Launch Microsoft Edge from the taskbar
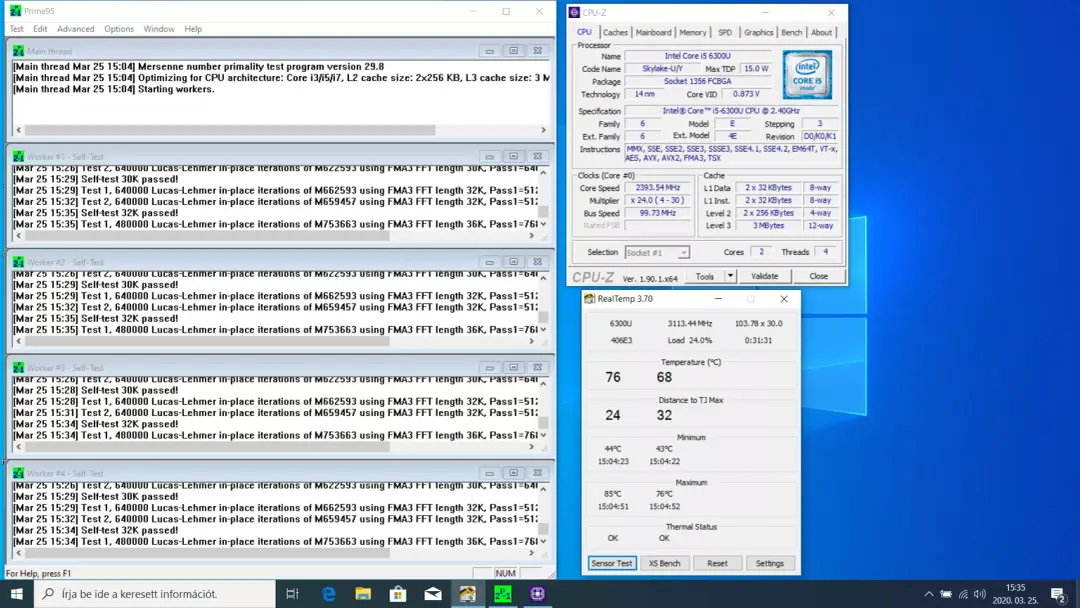The height and width of the screenshot is (608, 1080). tap(329, 594)
